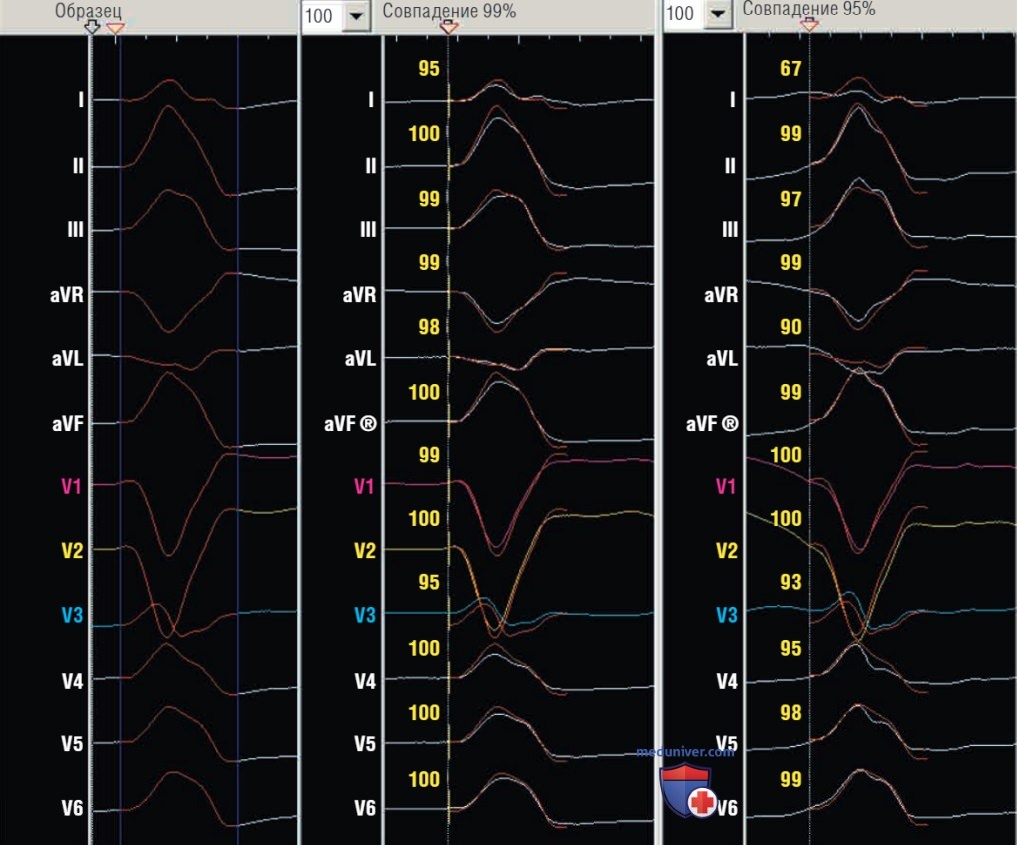This screenshot has width=1017, height=845.
Task: Select the aVL lead label in the Образец panel
Action: click(x=68, y=359)
